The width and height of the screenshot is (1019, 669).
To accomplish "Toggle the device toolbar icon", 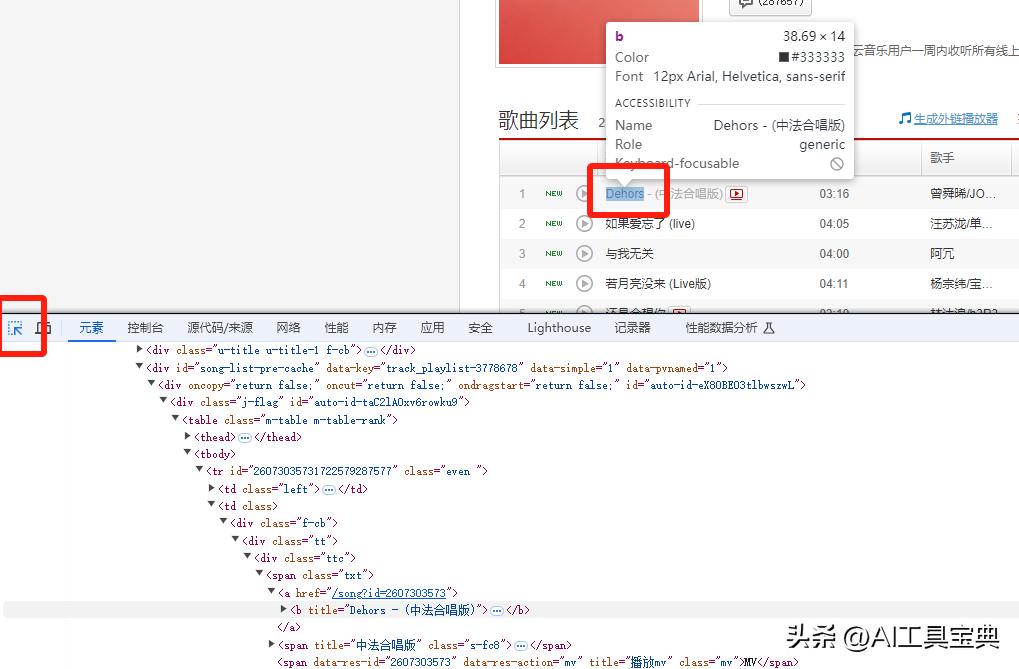I will tap(43, 328).
